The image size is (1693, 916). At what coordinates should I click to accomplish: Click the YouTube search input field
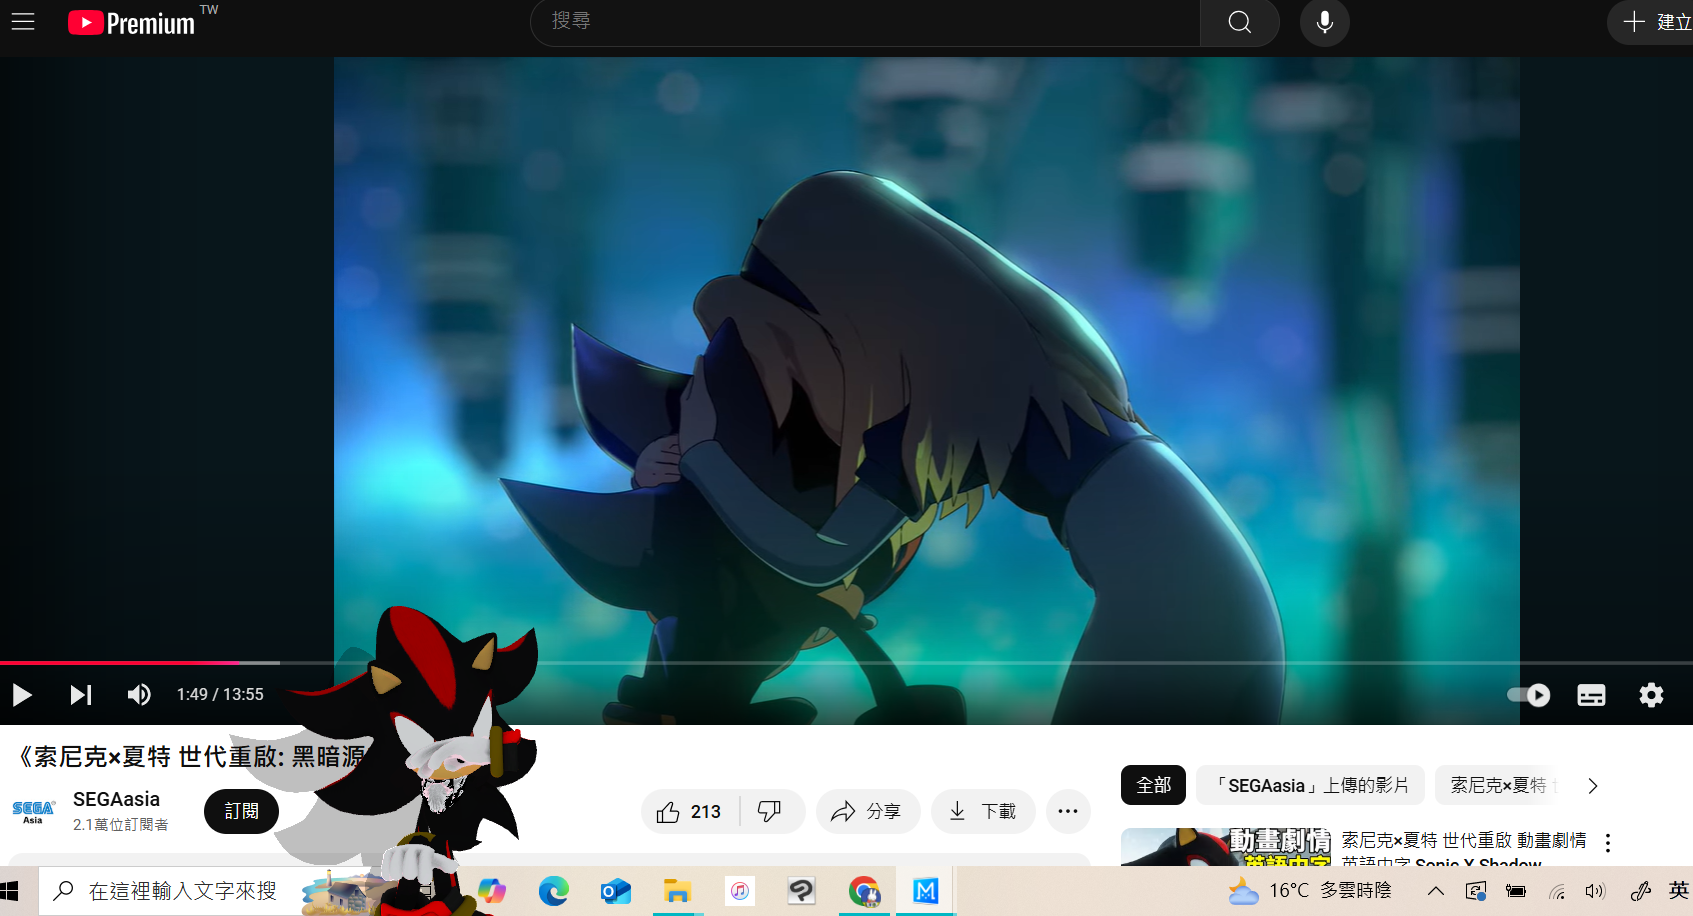[x=865, y=22]
